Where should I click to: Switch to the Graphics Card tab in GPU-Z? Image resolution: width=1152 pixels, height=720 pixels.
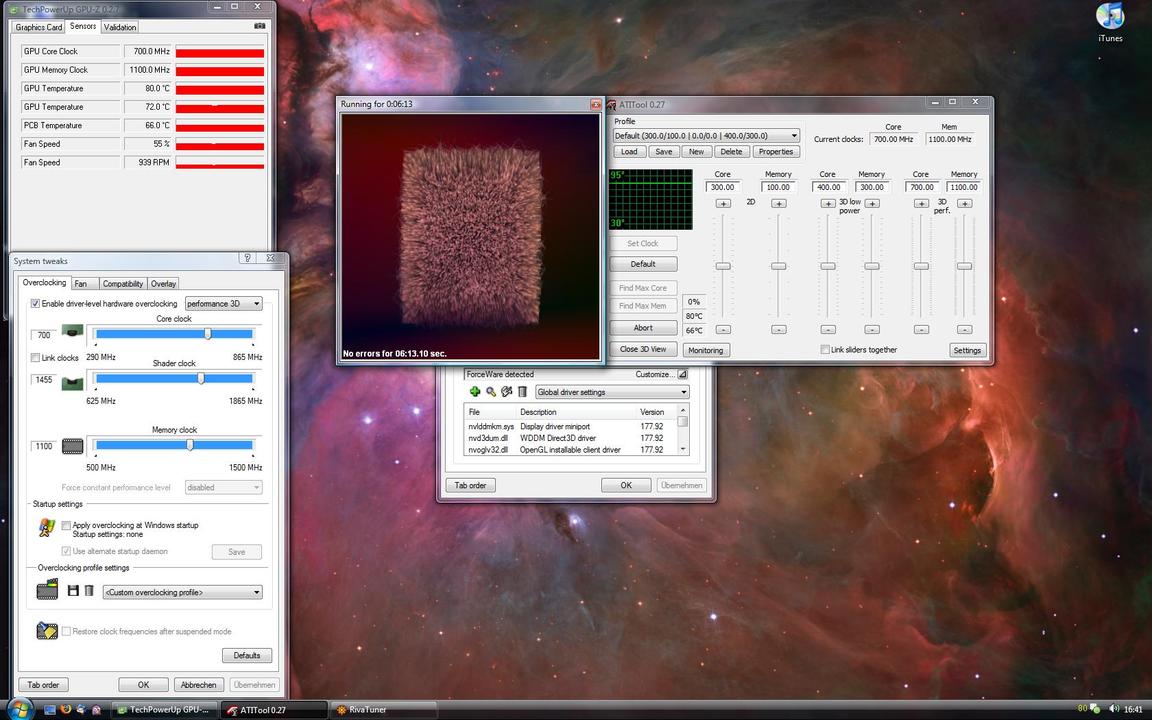38,27
